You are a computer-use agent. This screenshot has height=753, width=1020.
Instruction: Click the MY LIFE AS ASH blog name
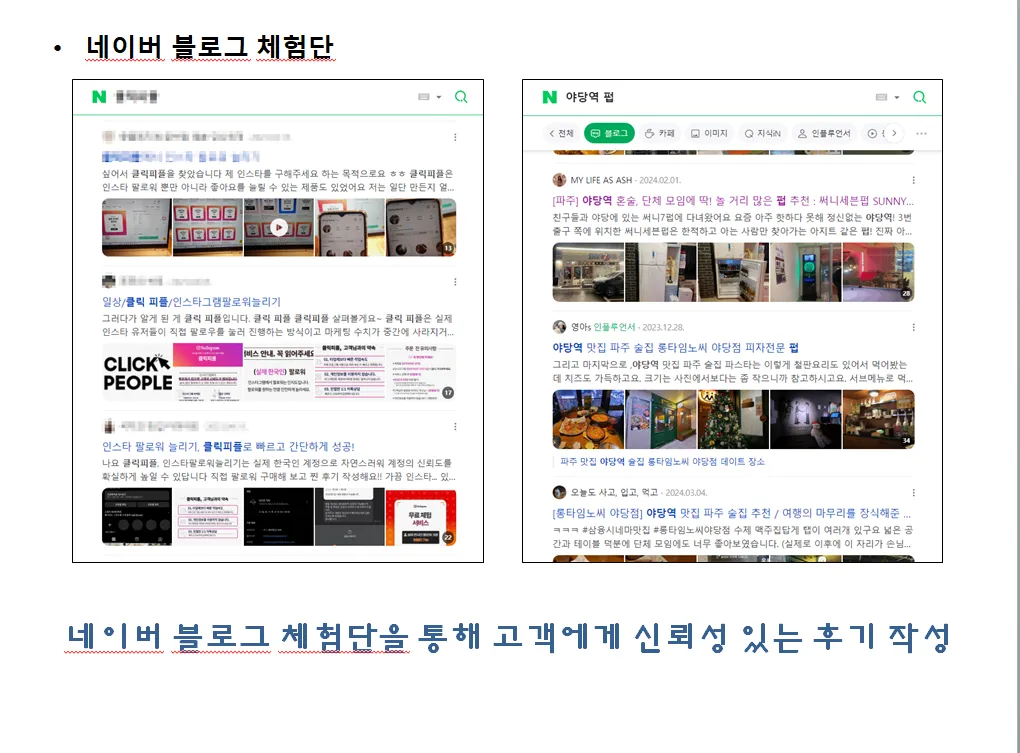click(x=601, y=180)
